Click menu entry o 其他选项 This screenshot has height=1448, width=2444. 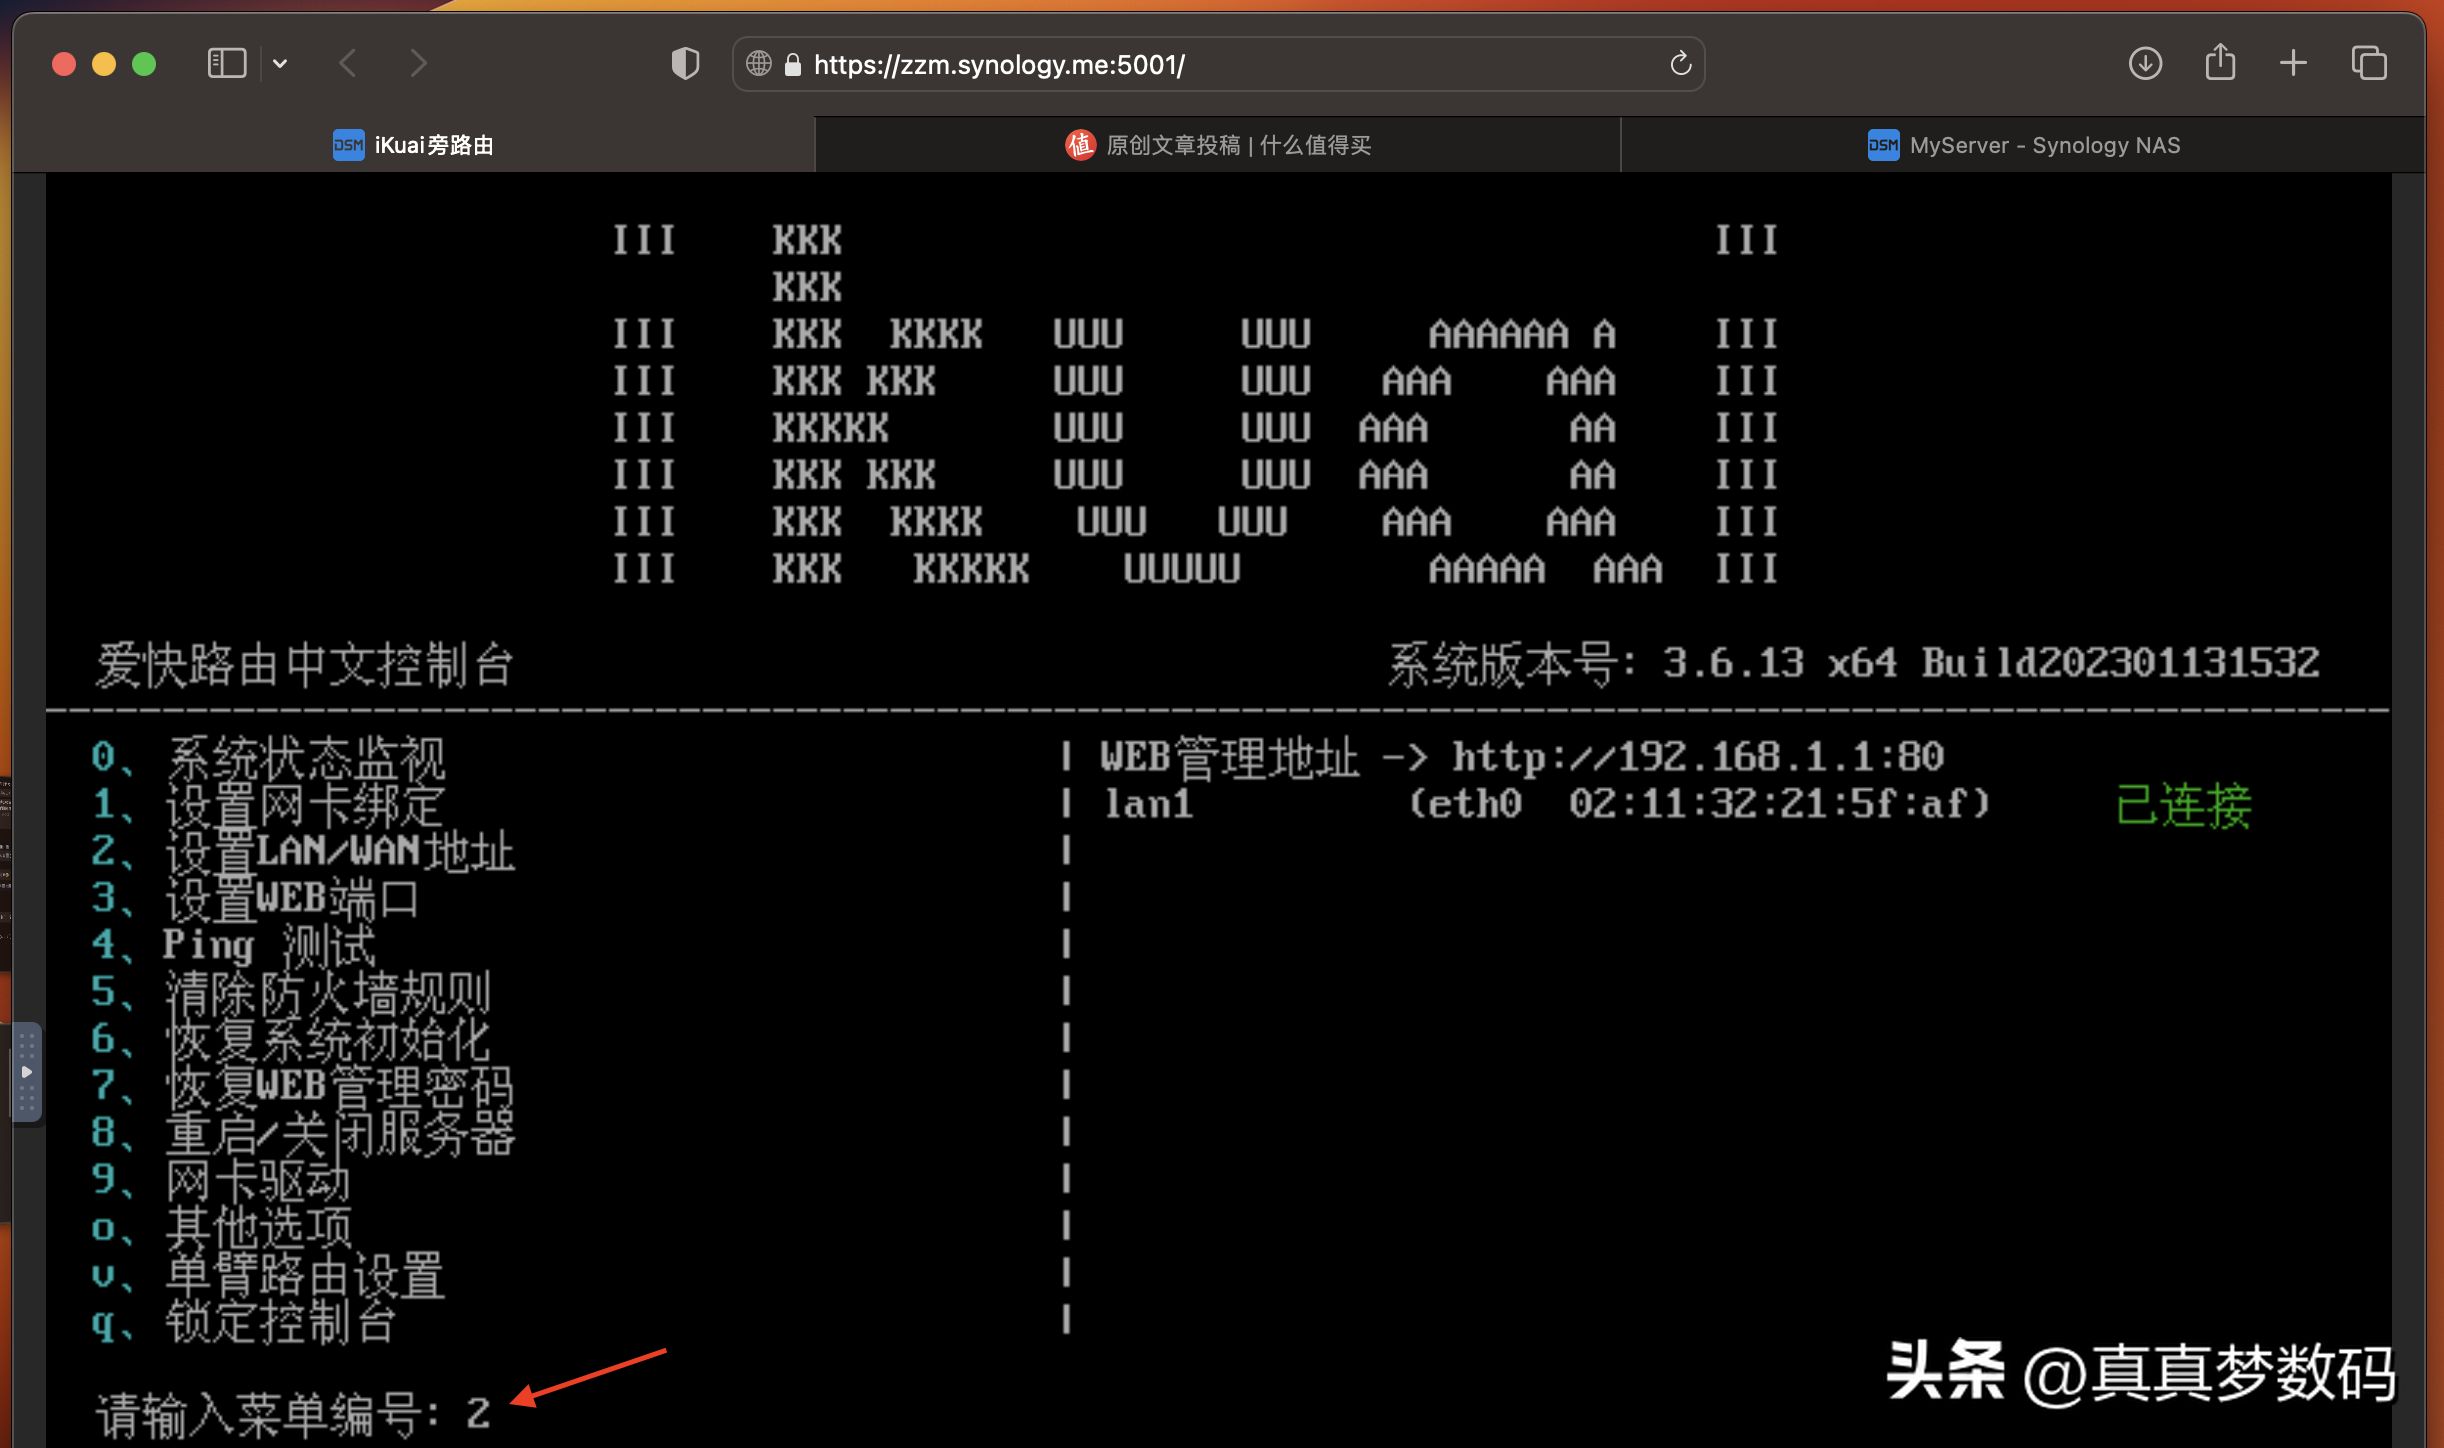(222, 1228)
